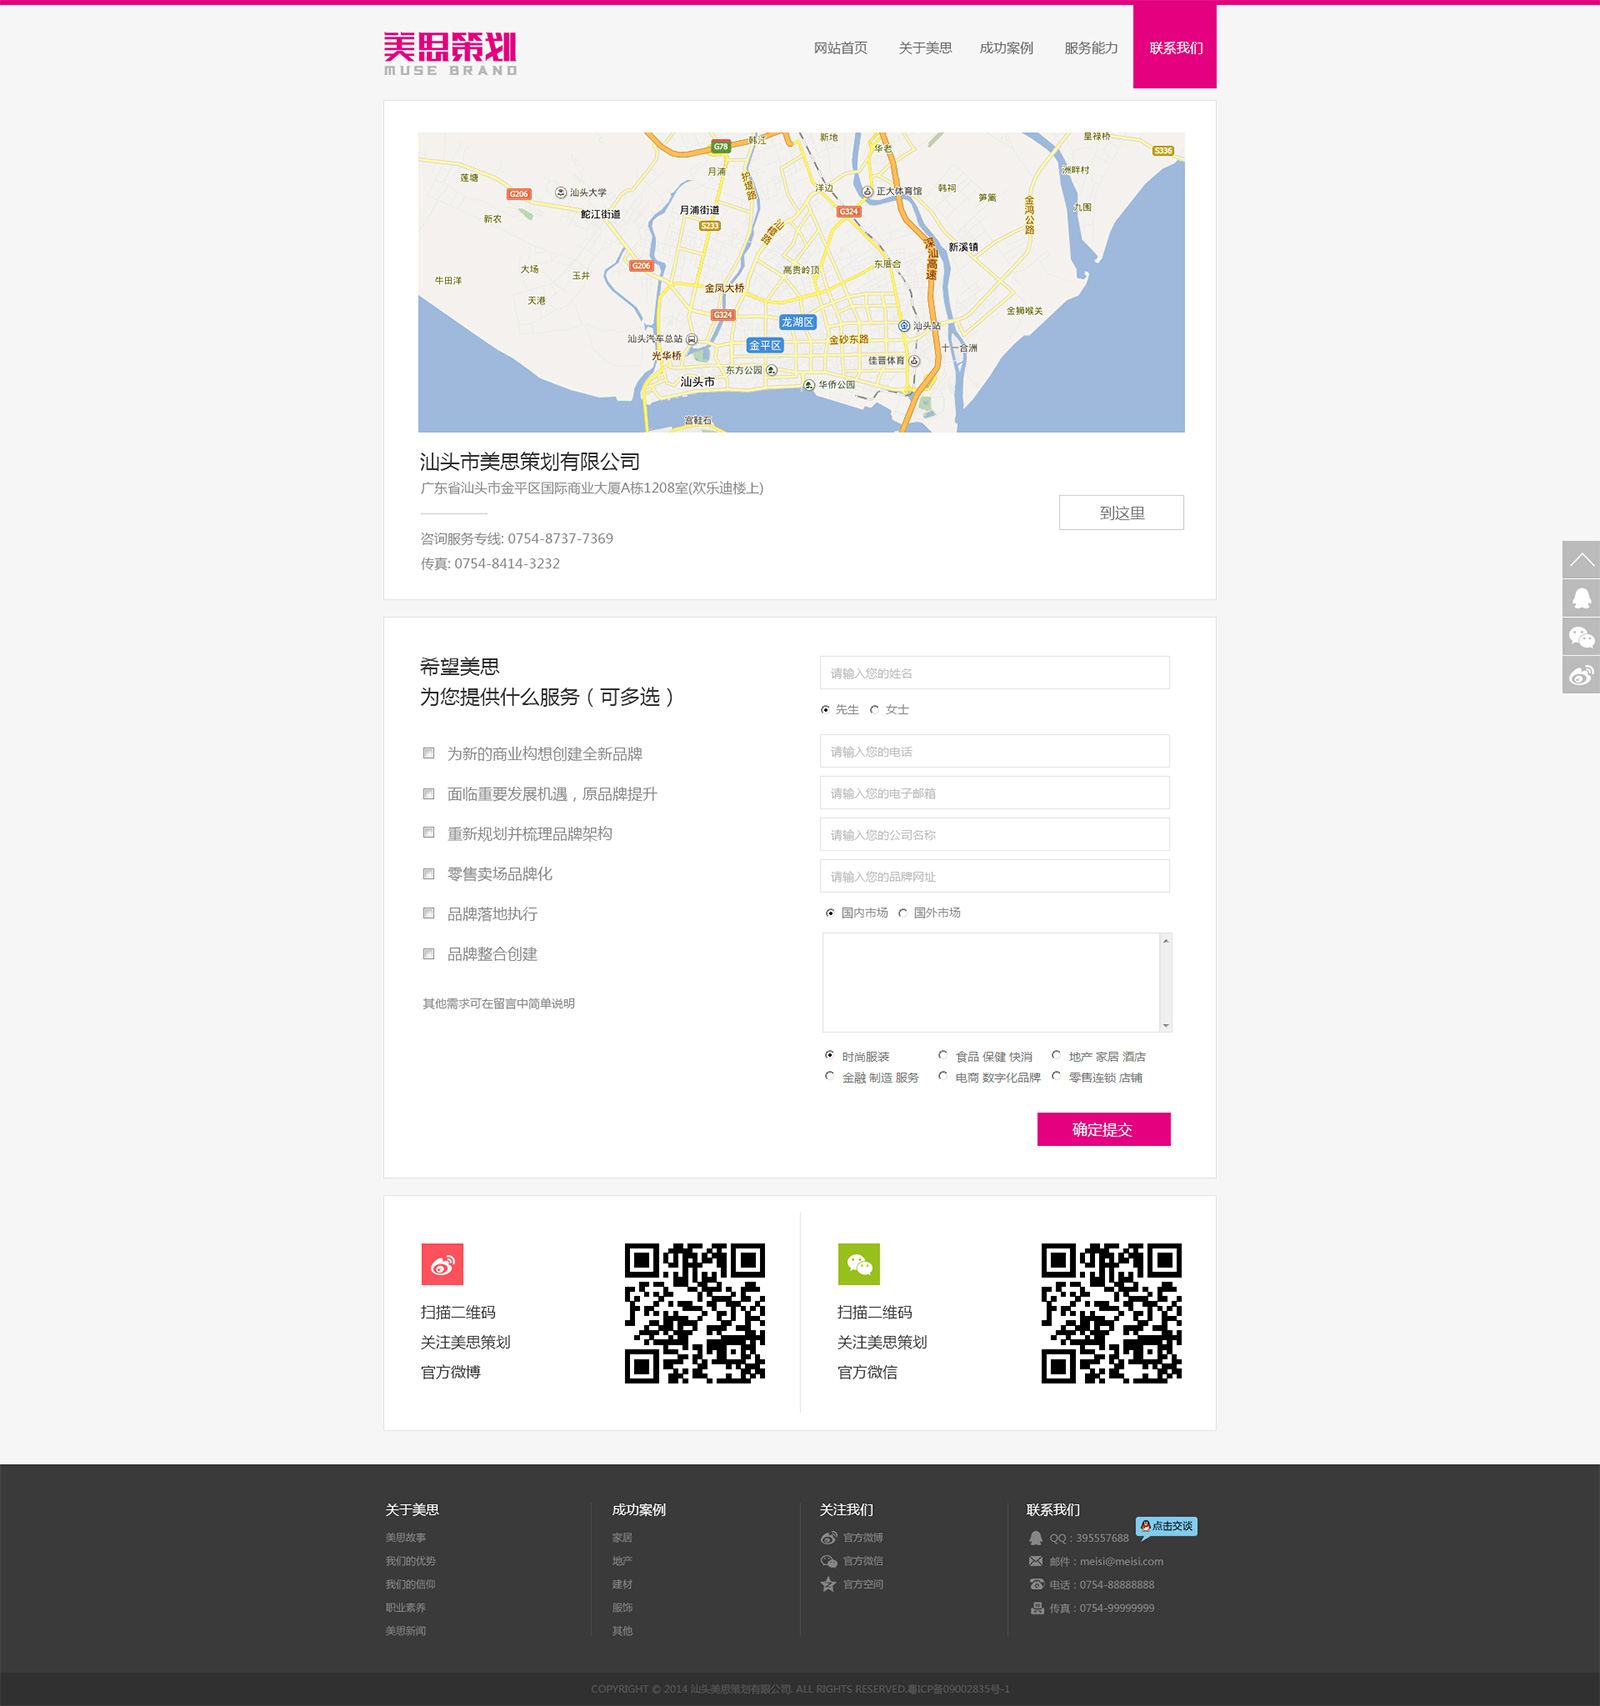This screenshot has width=1600, height=1706.
Task: Select the 女士 radio button
Action: pyautogui.click(x=874, y=710)
